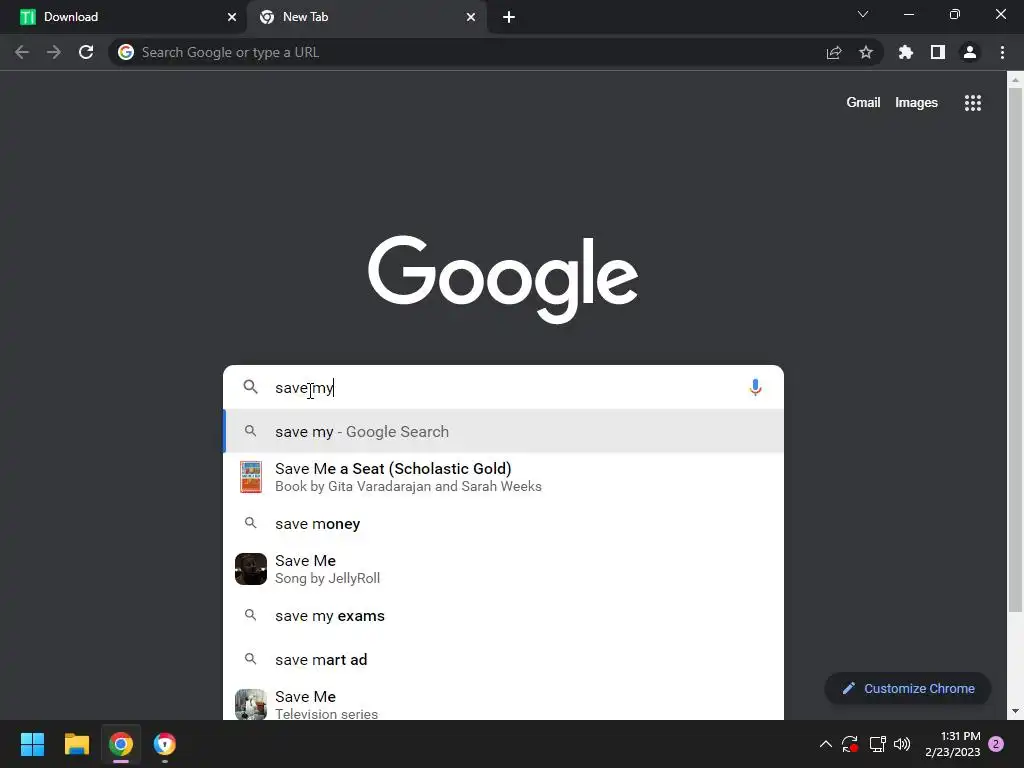Click the sync tray icon with red dot
The image size is (1024, 768).
(850, 744)
